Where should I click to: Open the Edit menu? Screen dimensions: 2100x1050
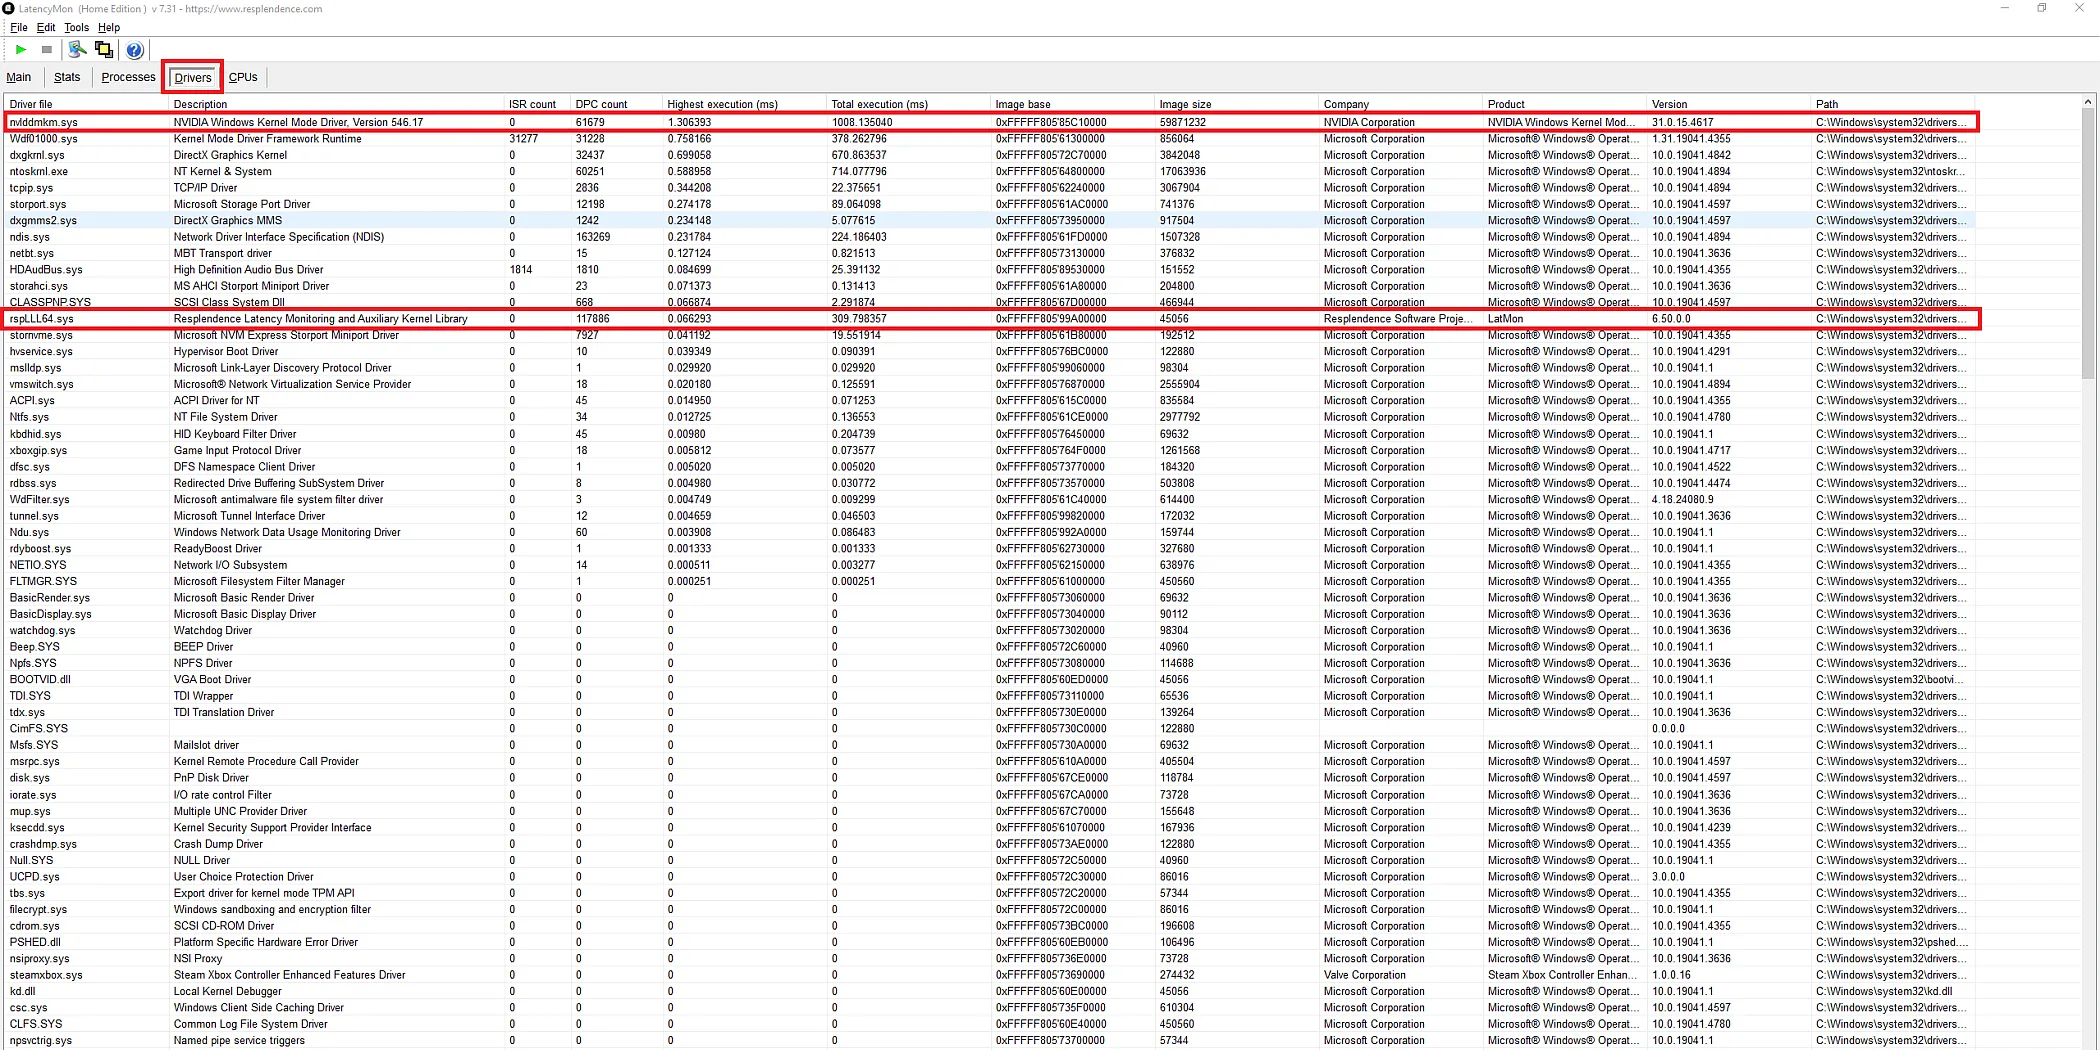[46, 27]
